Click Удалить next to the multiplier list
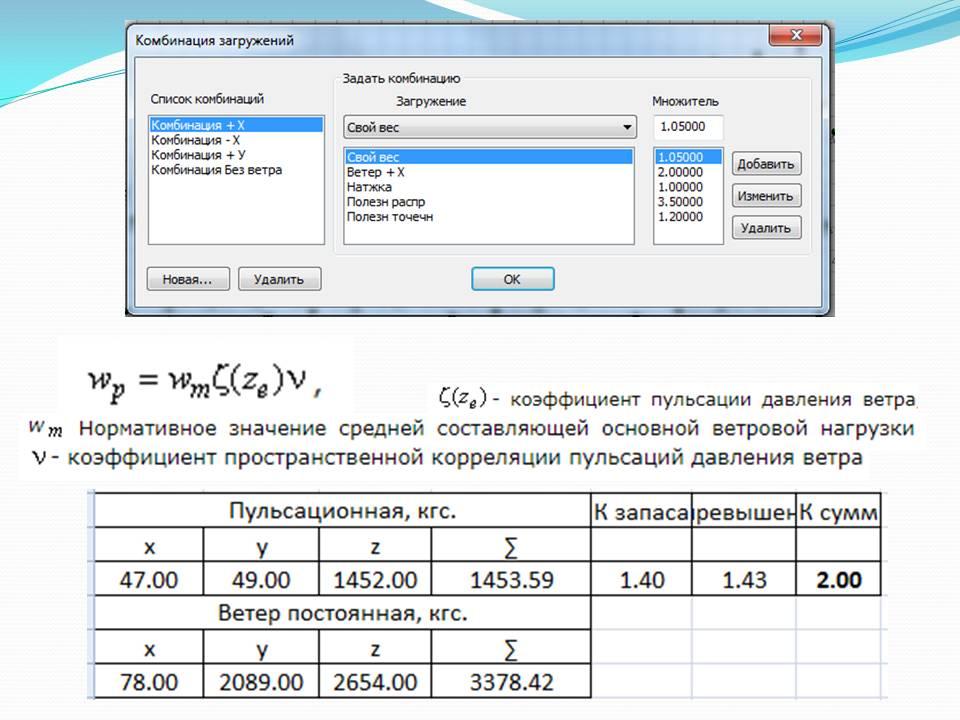 click(x=766, y=228)
